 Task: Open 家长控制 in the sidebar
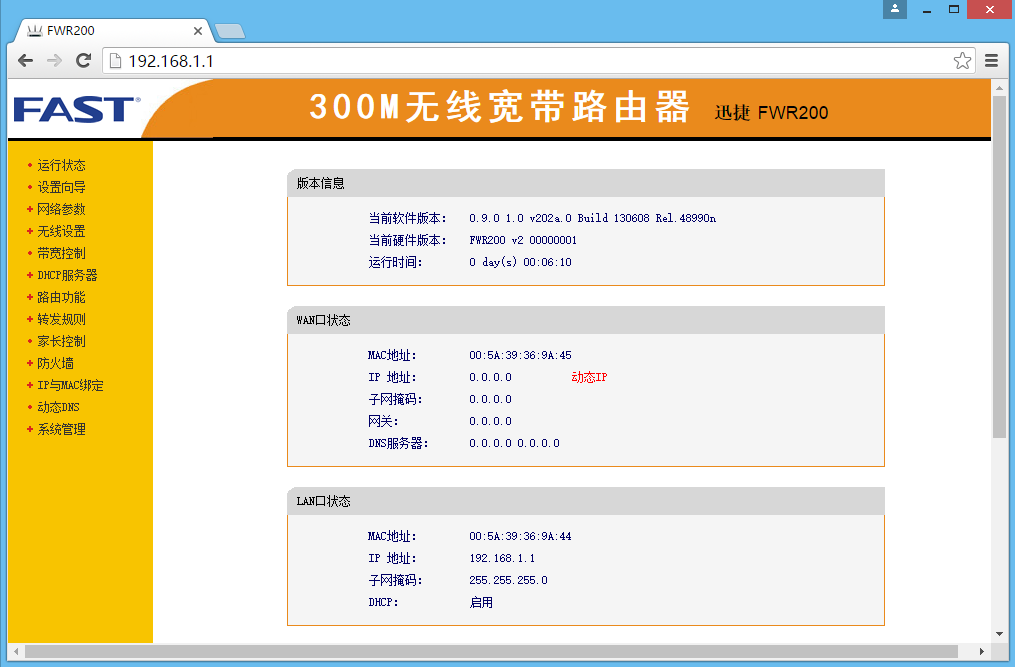point(61,341)
